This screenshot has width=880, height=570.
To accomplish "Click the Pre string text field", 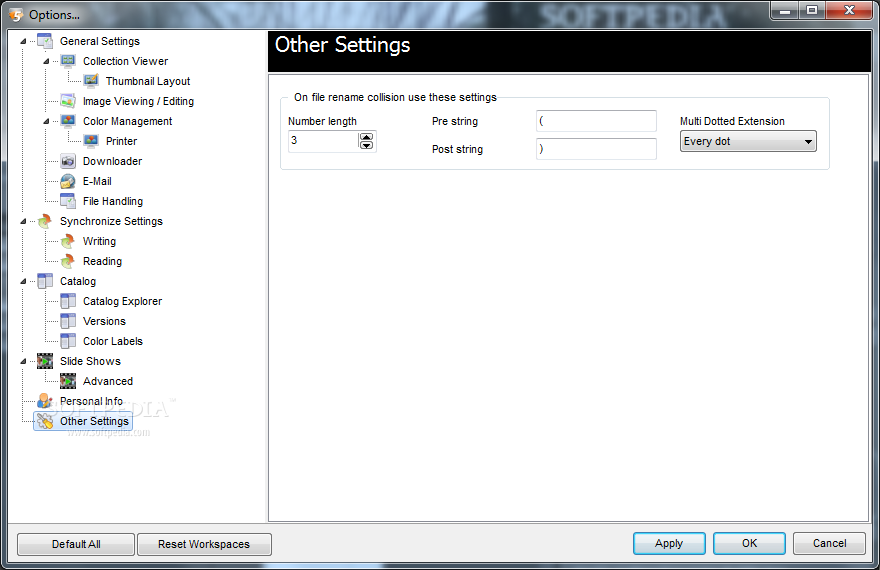I will (596, 121).
